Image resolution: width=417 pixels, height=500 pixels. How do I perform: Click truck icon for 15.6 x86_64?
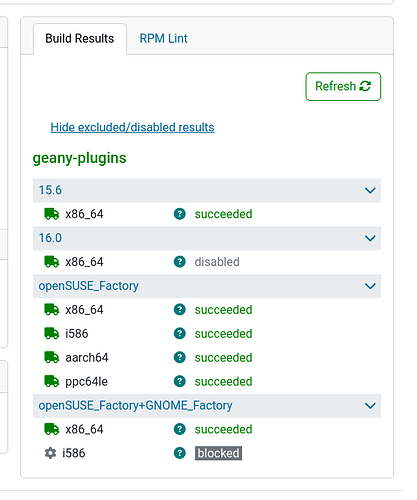[x=52, y=214]
